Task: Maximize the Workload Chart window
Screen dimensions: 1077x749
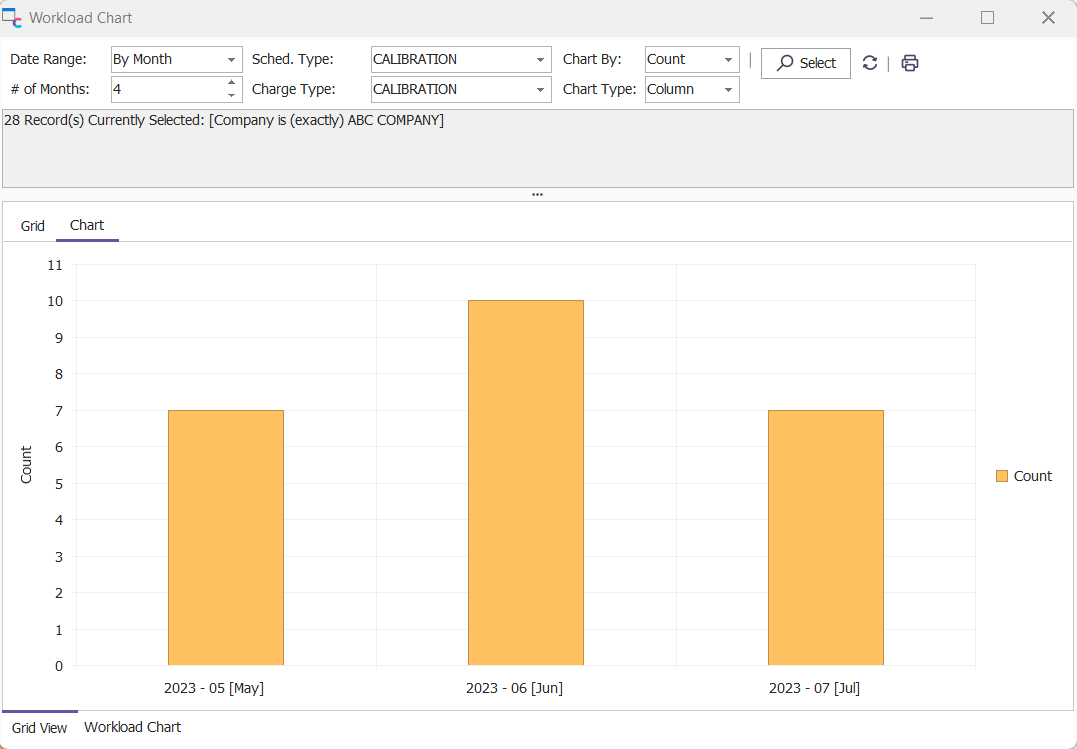Action: 987,18
